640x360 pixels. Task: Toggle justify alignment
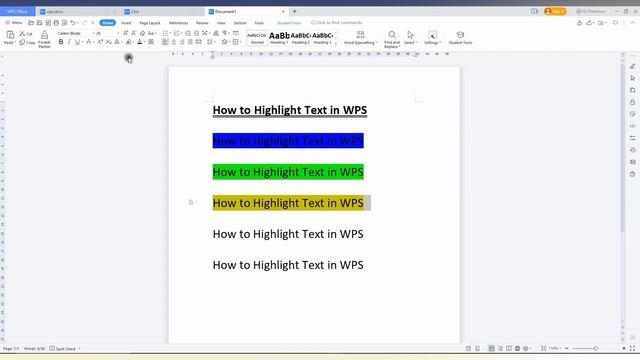[x=190, y=42]
